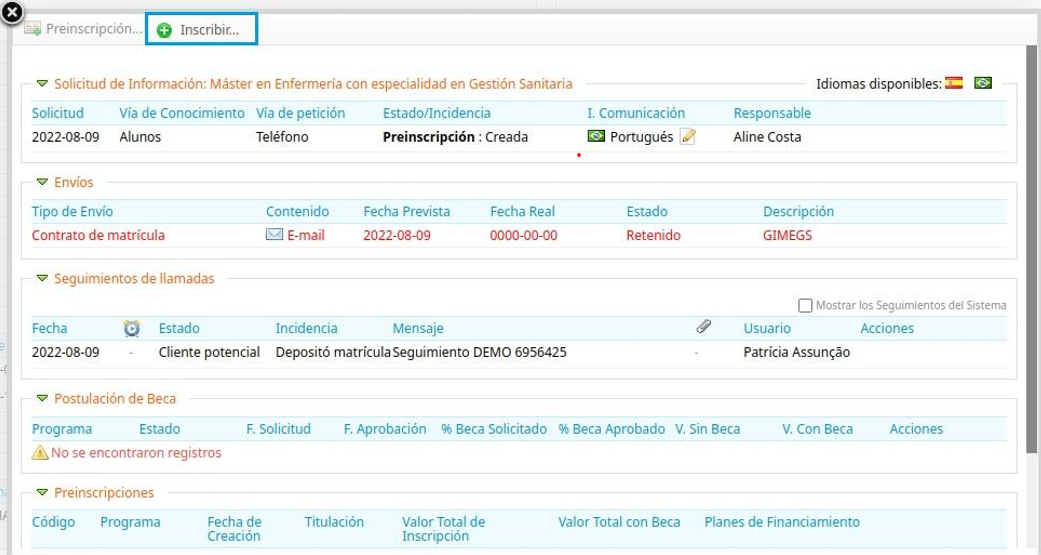Viewport: 1041px width, 555px height.
Task: Collapse the Envíos section
Action: 42,183
